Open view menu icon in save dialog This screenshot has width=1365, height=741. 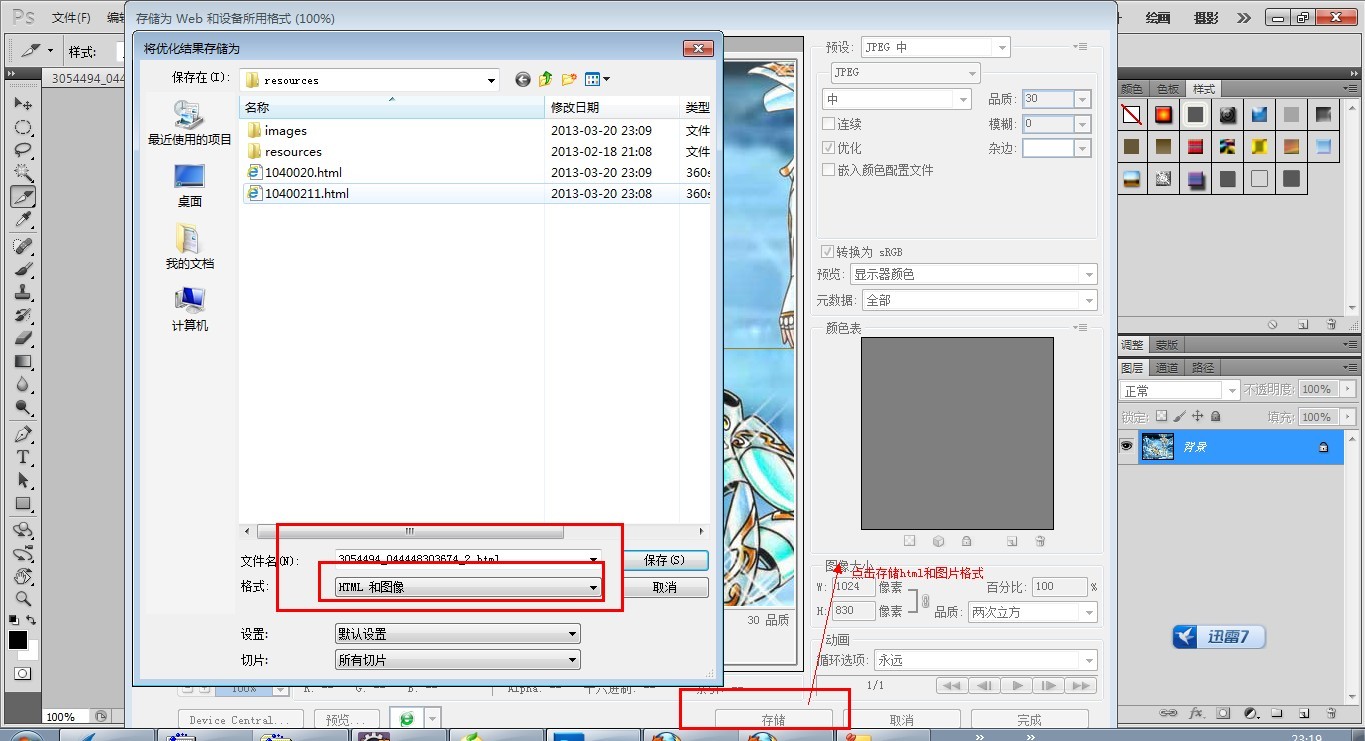[x=597, y=79]
